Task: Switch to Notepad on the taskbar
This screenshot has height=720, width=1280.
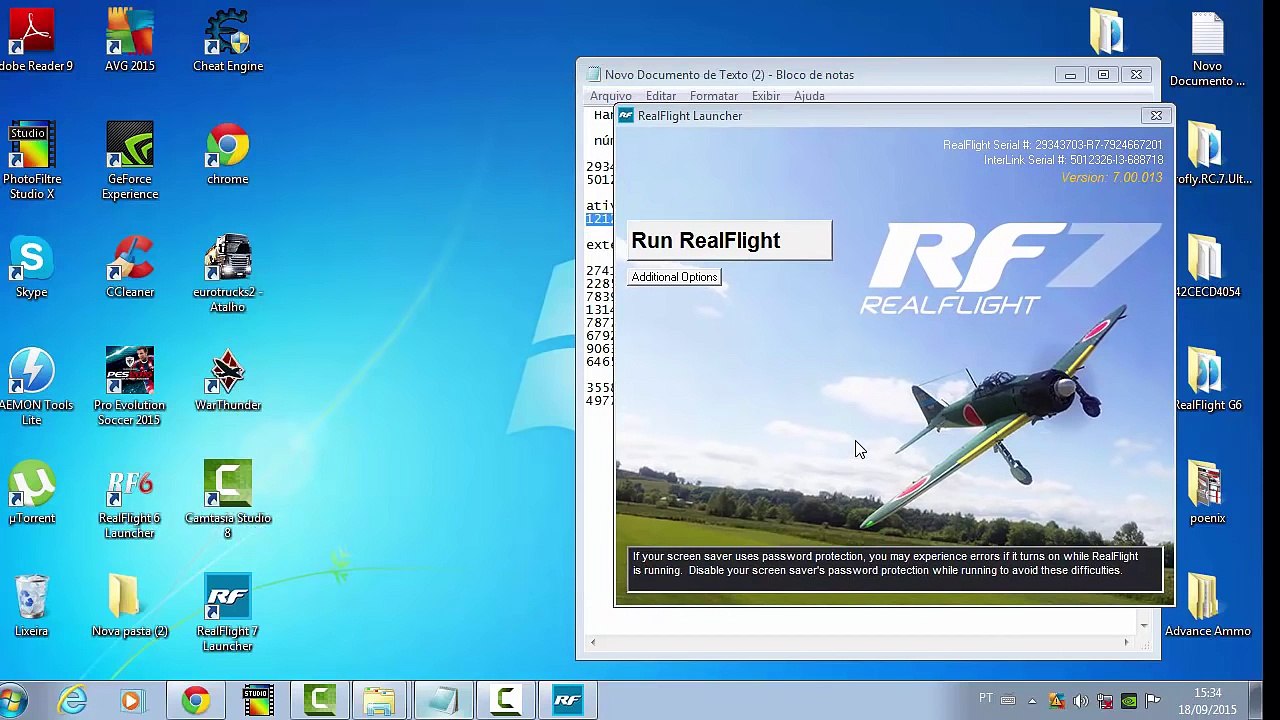Action: point(443,701)
